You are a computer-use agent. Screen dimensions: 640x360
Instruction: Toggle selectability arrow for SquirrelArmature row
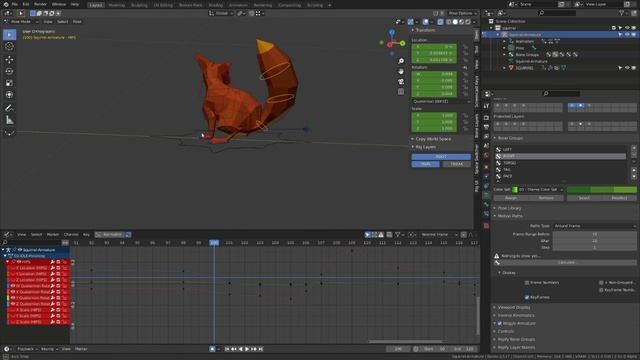click(620, 35)
